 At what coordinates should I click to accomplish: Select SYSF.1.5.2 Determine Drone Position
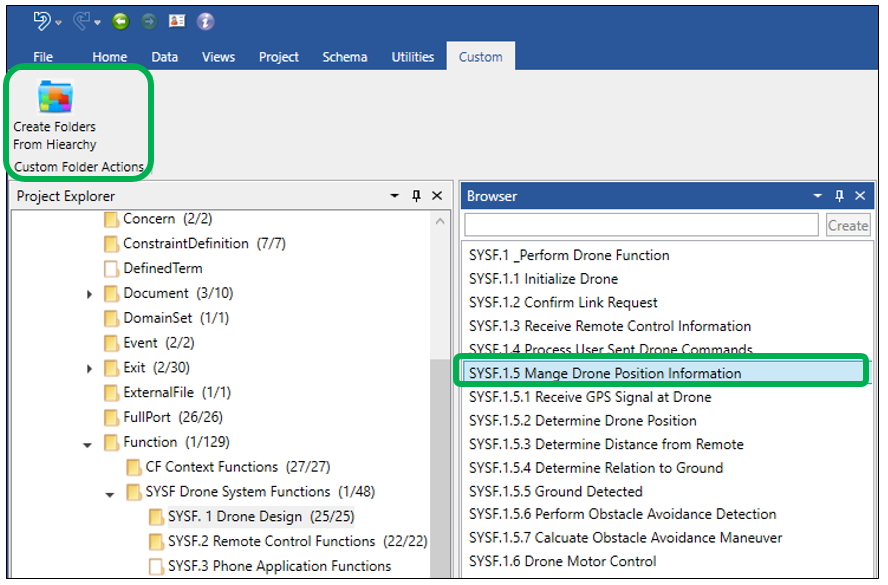click(x=583, y=421)
